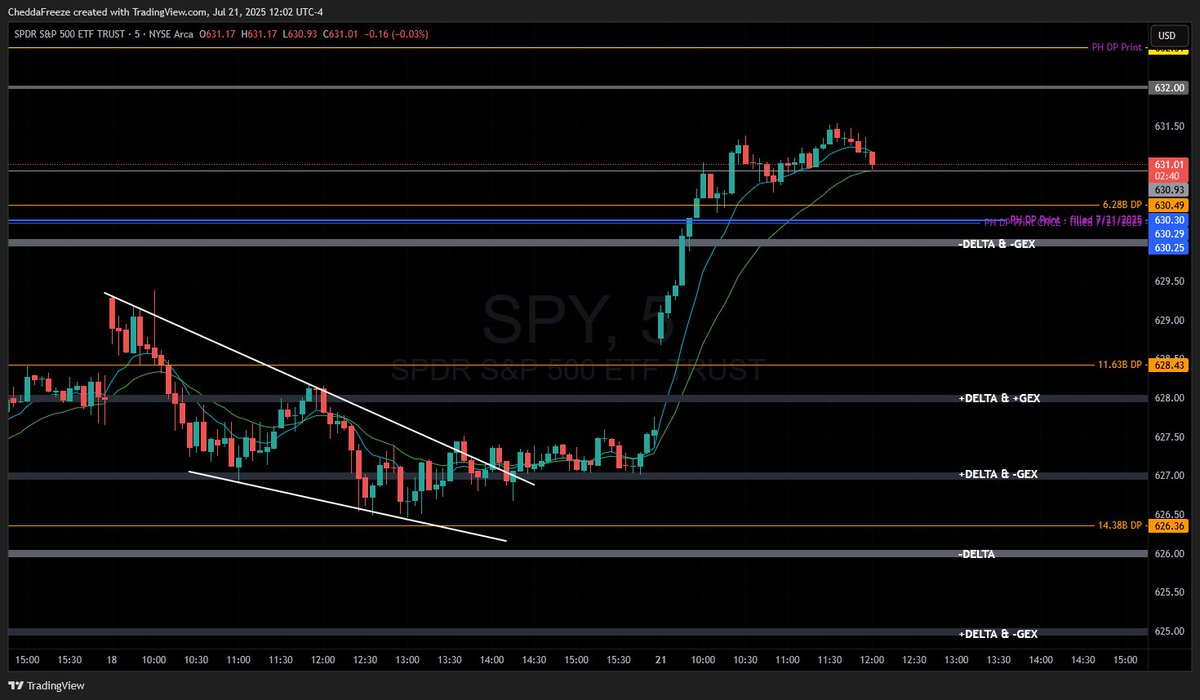
Task: Click +DELTA & -GEX label at 625.00
Action: [x=998, y=634]
